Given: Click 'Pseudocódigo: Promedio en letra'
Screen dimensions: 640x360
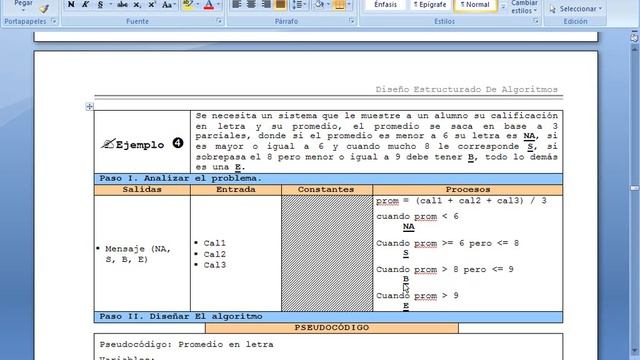Looking at the screenshot, I should (187, 344).
